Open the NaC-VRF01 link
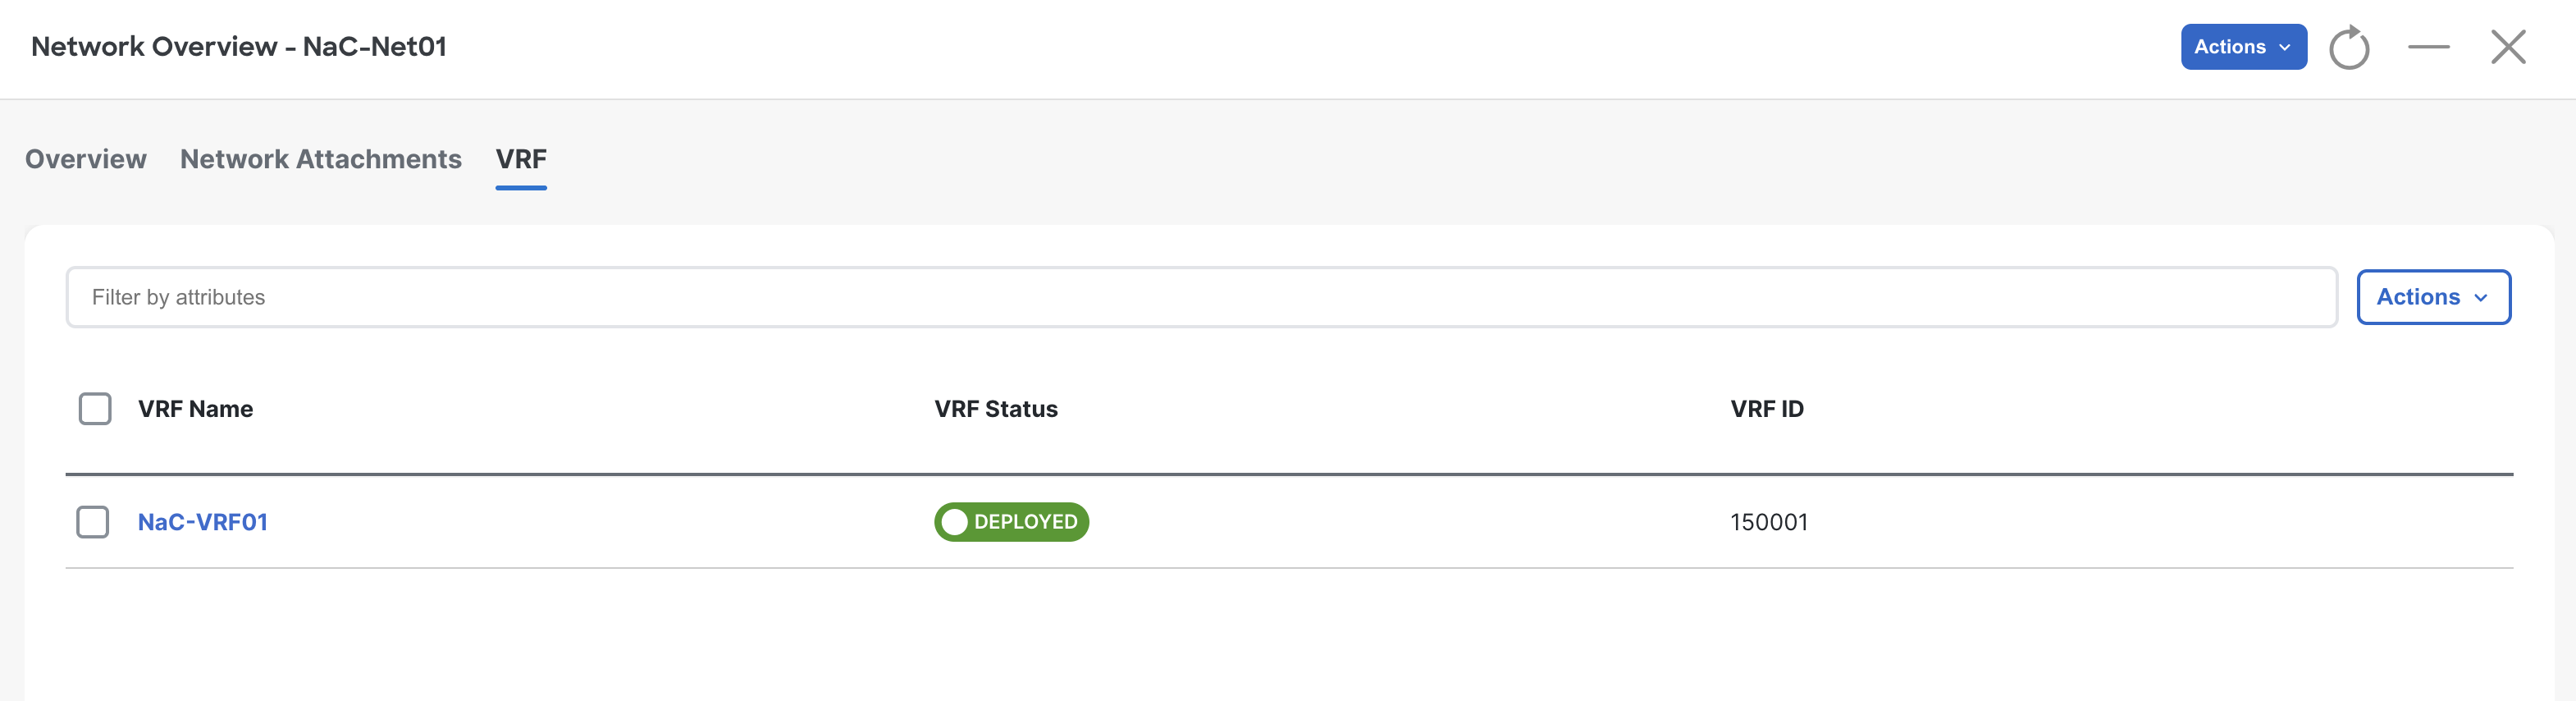This screenshot has width=2576, height=701. tap(203, 522)
